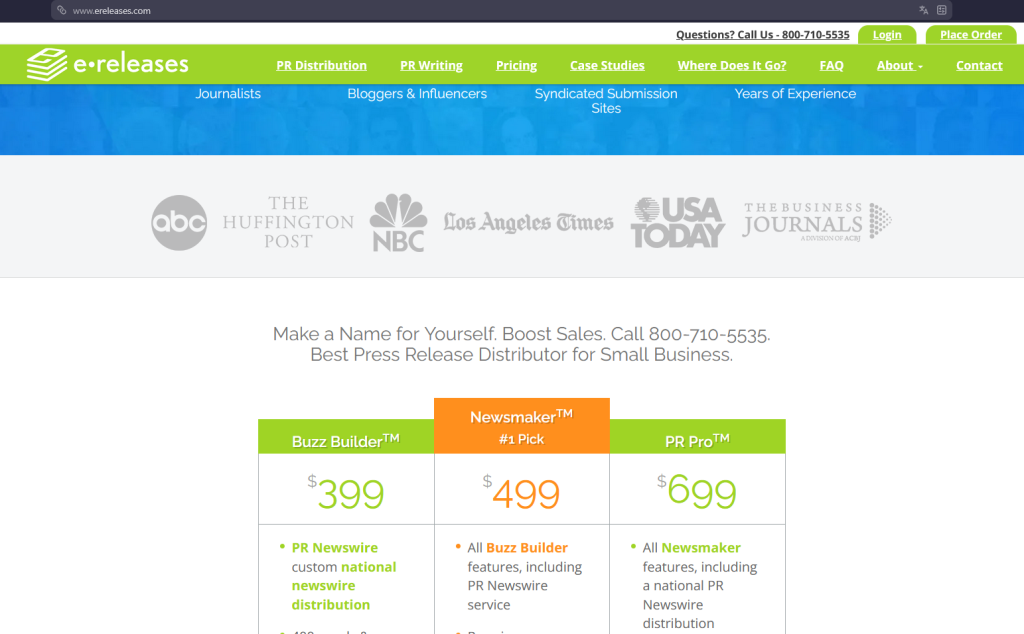Click the USA Today logo

677,223
